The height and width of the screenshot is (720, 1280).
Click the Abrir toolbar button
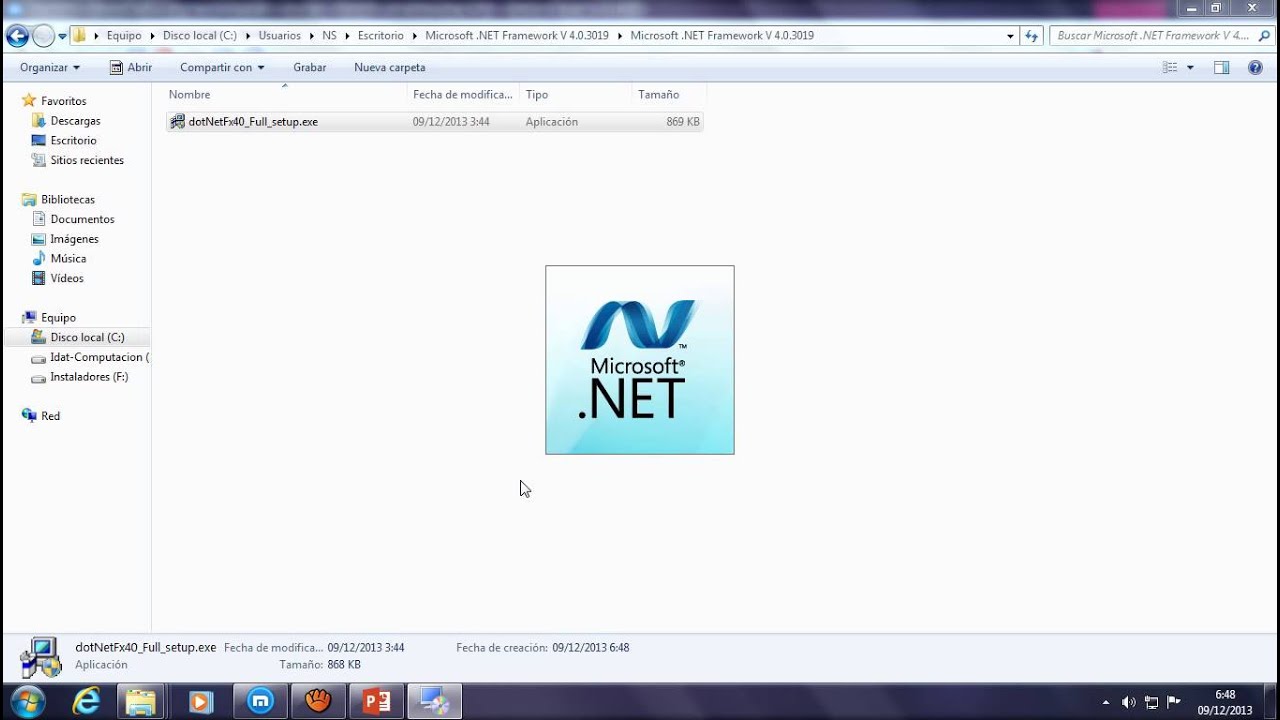[x=131, y=67]
